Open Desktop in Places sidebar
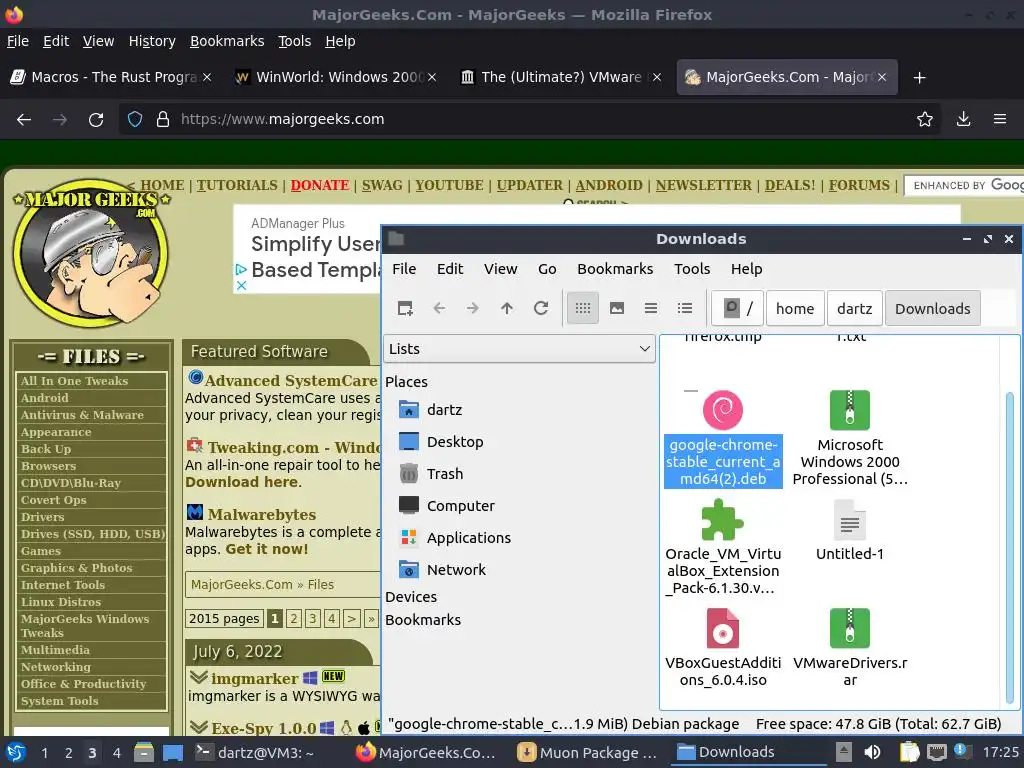Screen dimensions: 1024x768 pos(455,441)
